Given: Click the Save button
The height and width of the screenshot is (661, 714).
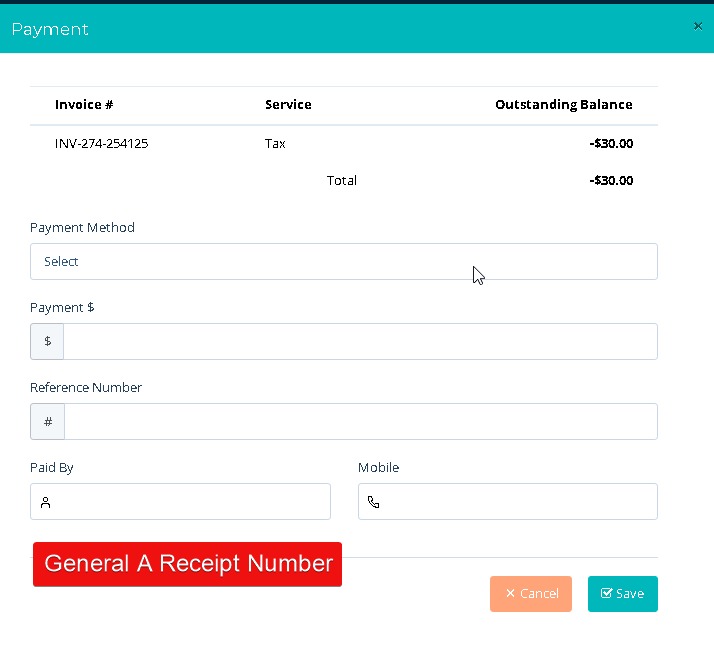Looking at the screenshot, I should [x=622, y=594].
